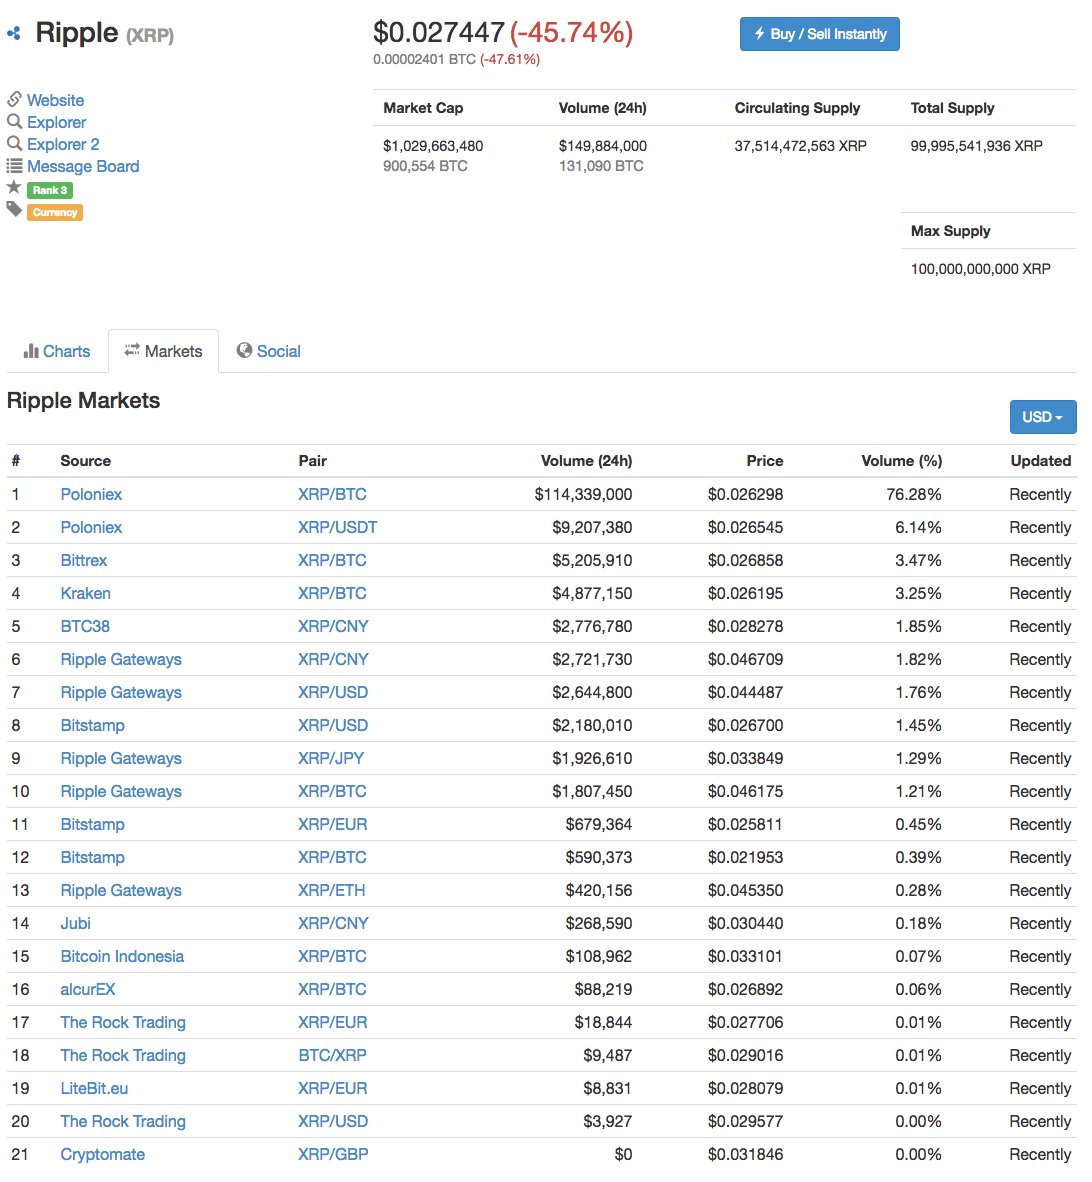The height and width of the screenshot is (1182, 1092).
Task: Click the $1,029,663,480 market cap value
Action: click(x=433, y=146)
